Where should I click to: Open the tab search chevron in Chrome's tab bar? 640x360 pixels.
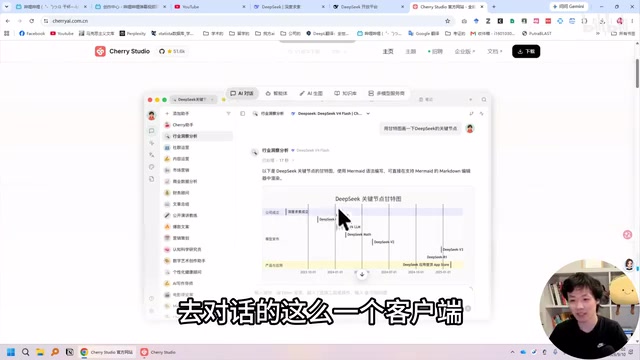click(x=6, y=7)
